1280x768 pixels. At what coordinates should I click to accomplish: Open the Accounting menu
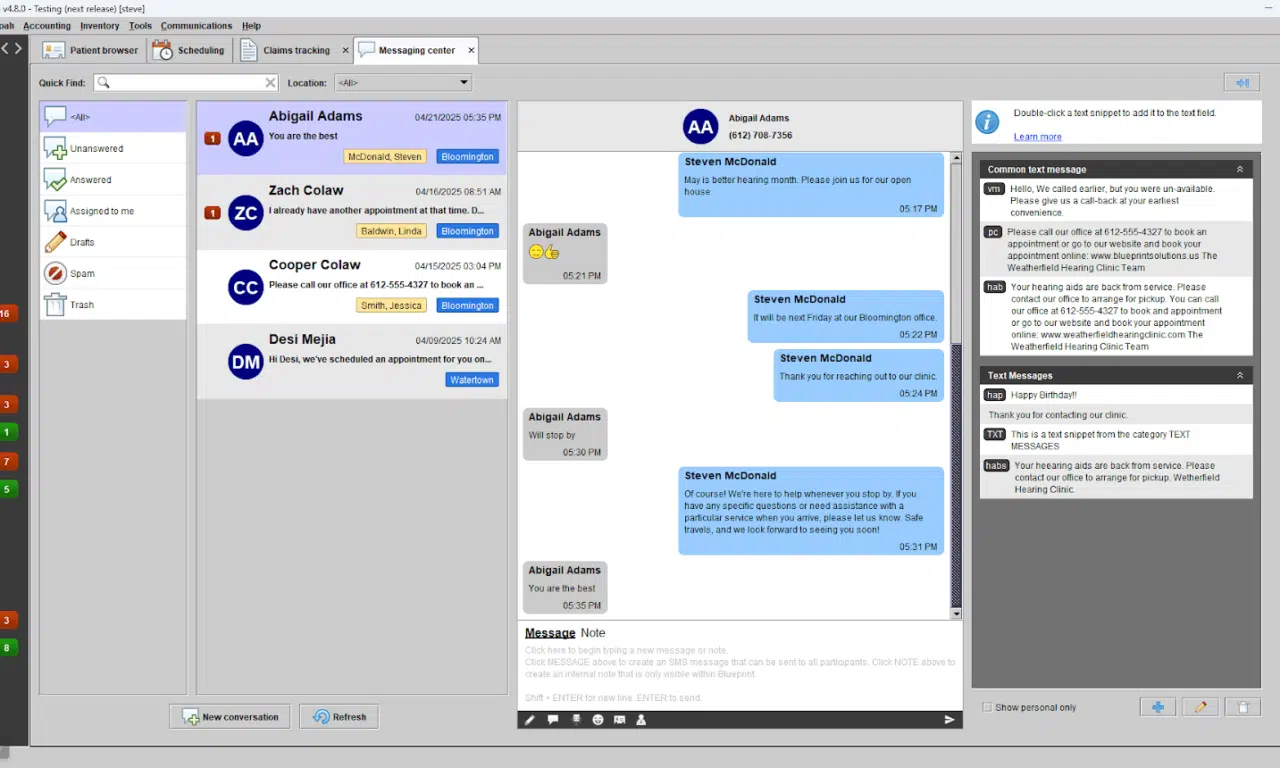47,25
